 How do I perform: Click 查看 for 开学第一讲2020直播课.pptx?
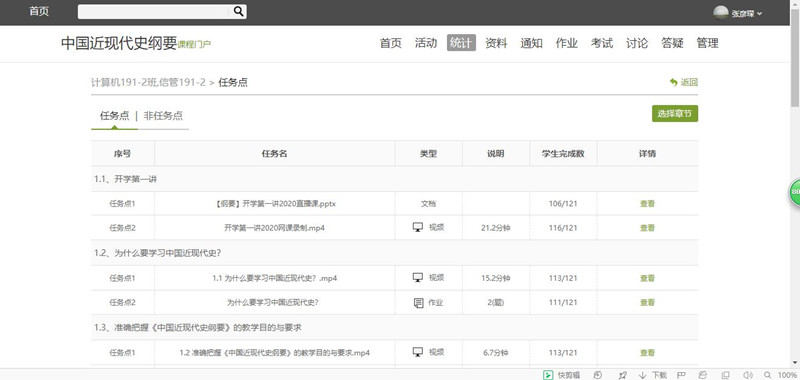pyautogui.click(x=647, y=204)
